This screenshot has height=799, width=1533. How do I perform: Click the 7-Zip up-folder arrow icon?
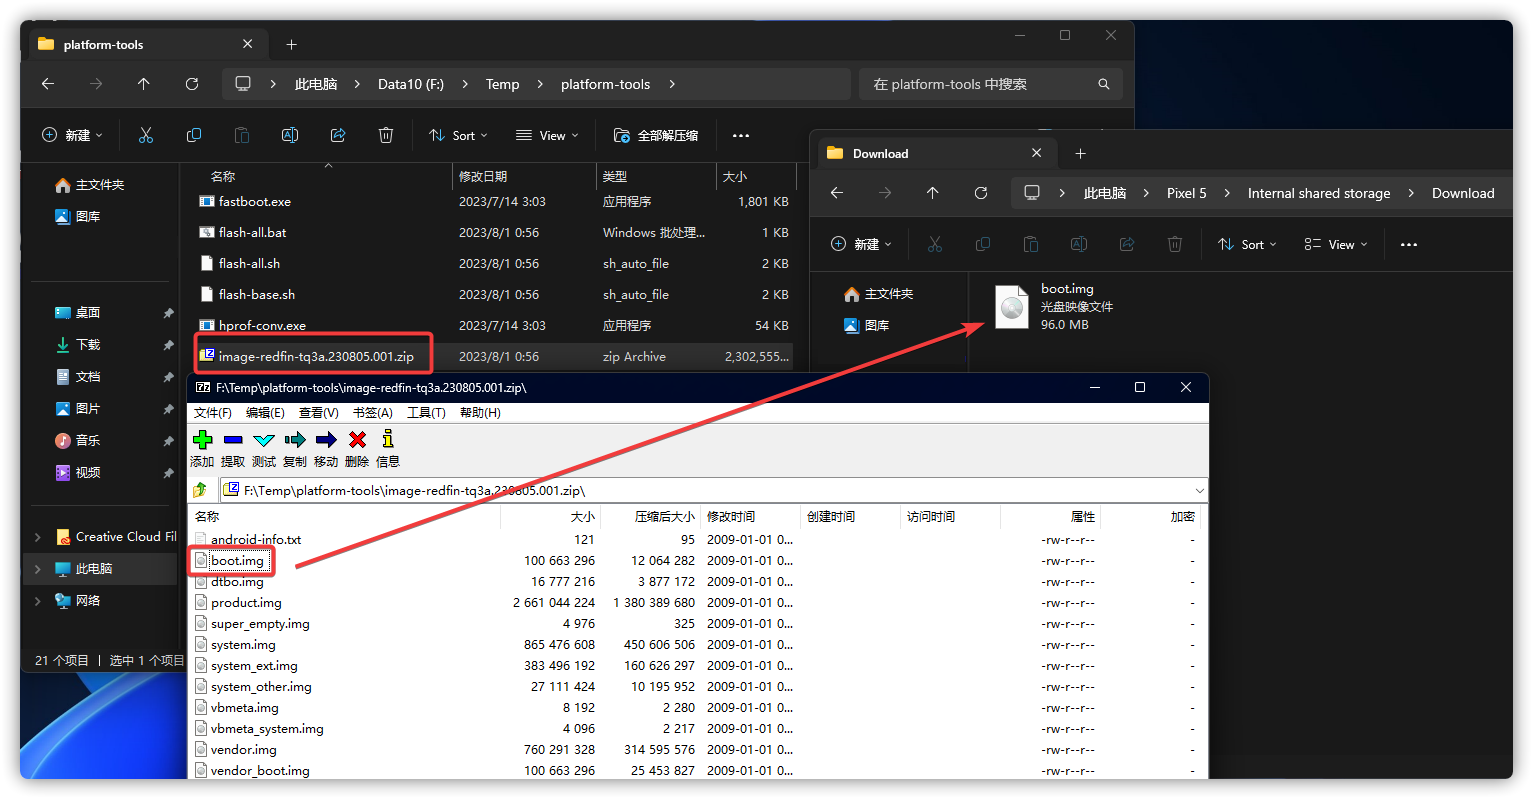tap(200, 490)
